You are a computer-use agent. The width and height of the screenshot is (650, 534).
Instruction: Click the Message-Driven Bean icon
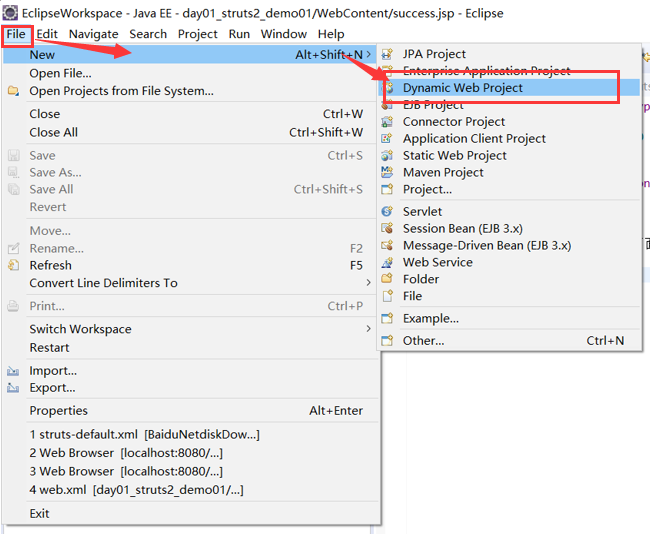[x=387, y=245]
